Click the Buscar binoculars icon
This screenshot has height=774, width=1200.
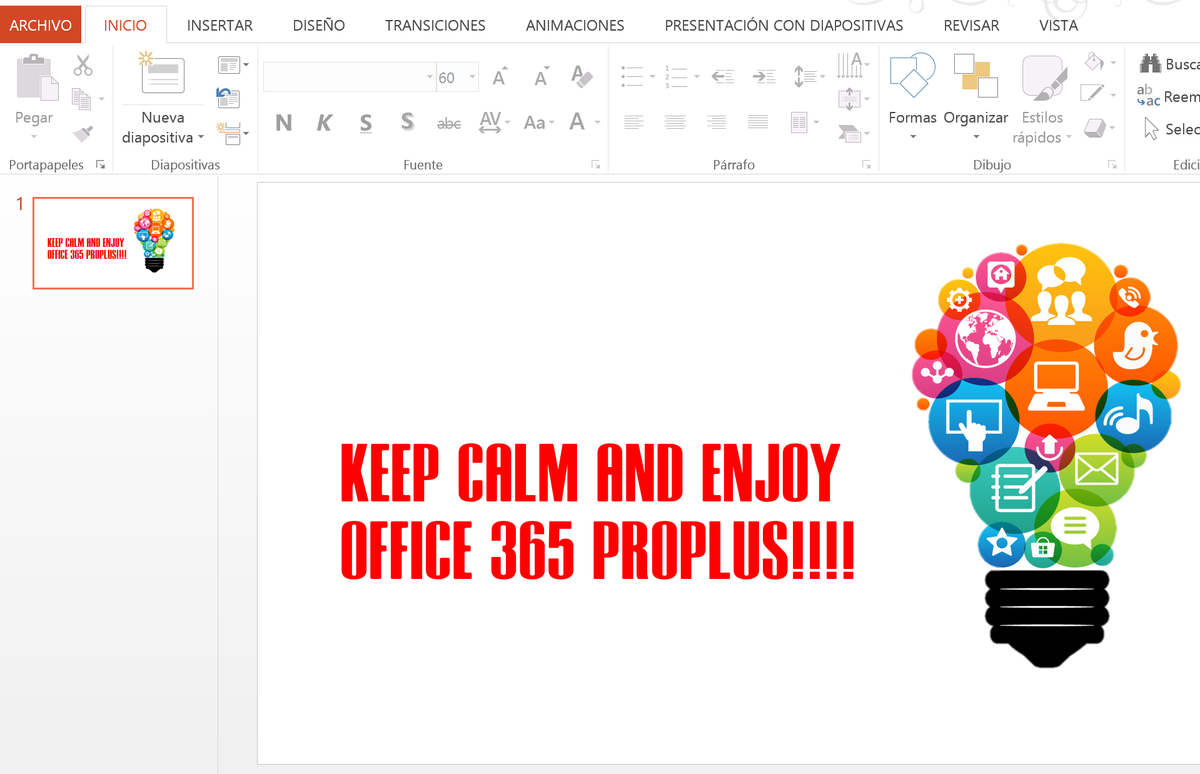[x=1151, y=64]
